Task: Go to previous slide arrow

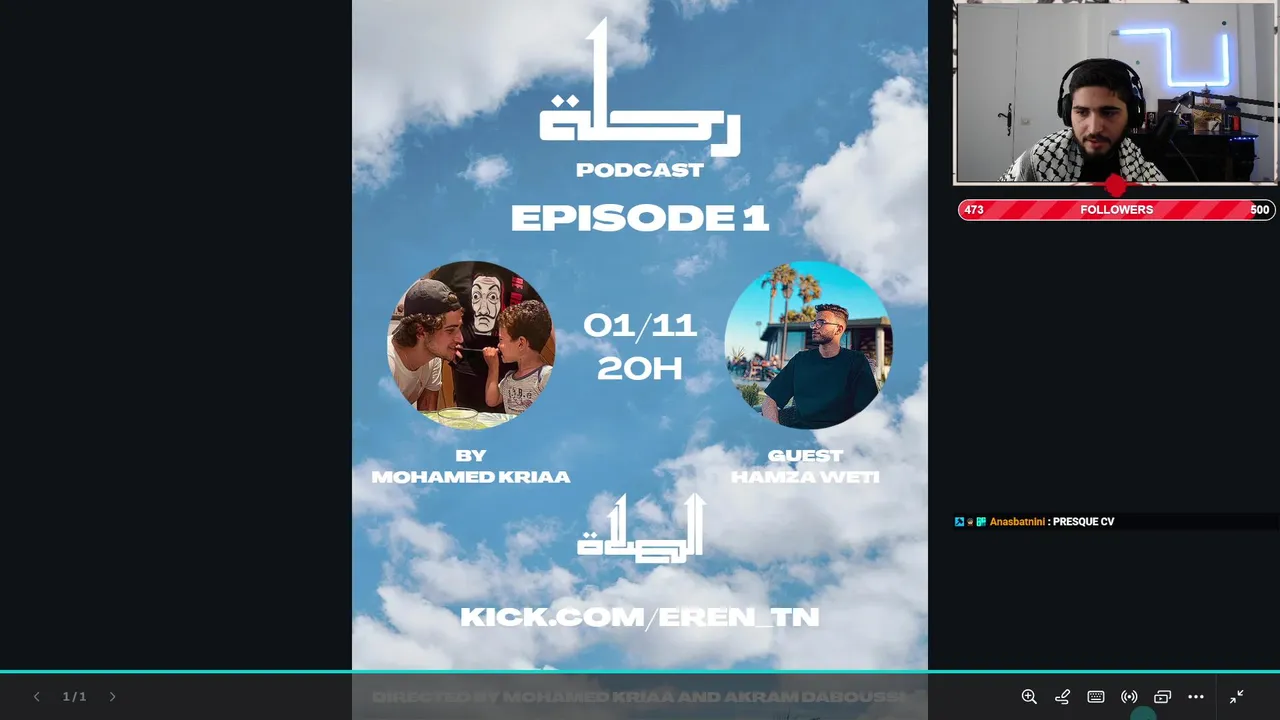Action: [37, 697]
